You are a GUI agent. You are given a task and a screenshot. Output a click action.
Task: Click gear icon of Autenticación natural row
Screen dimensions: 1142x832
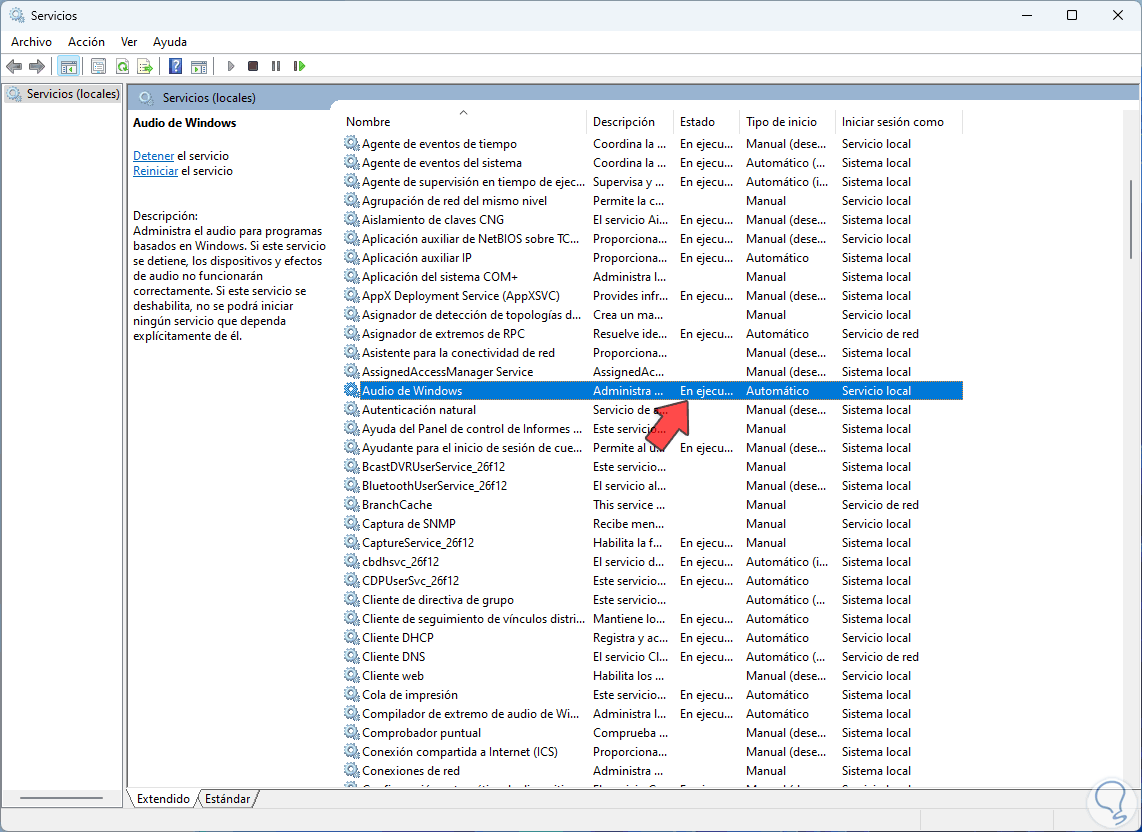(352, 409)
